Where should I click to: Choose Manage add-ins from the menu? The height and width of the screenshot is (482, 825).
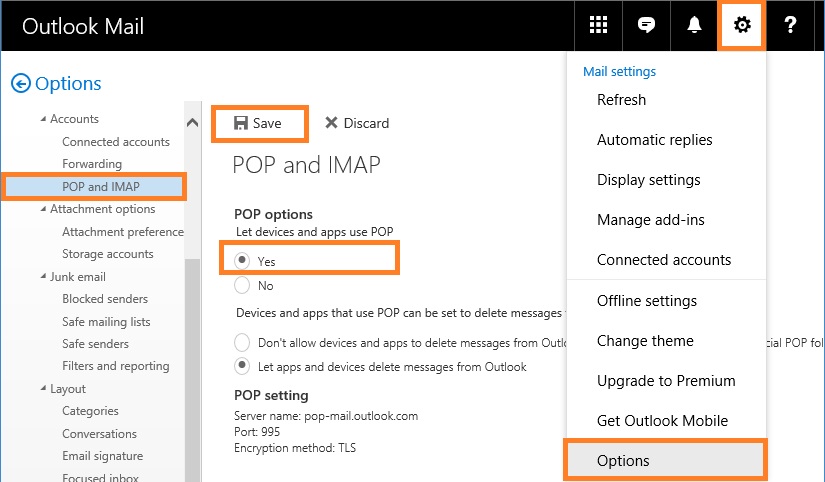[x=651, y=220]
